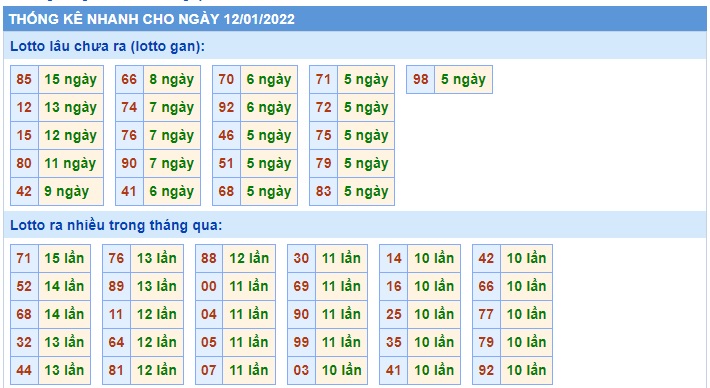Click number 46 in the gan table
The height and width of the screenshot is (388, 710).
tap(226, 135)
